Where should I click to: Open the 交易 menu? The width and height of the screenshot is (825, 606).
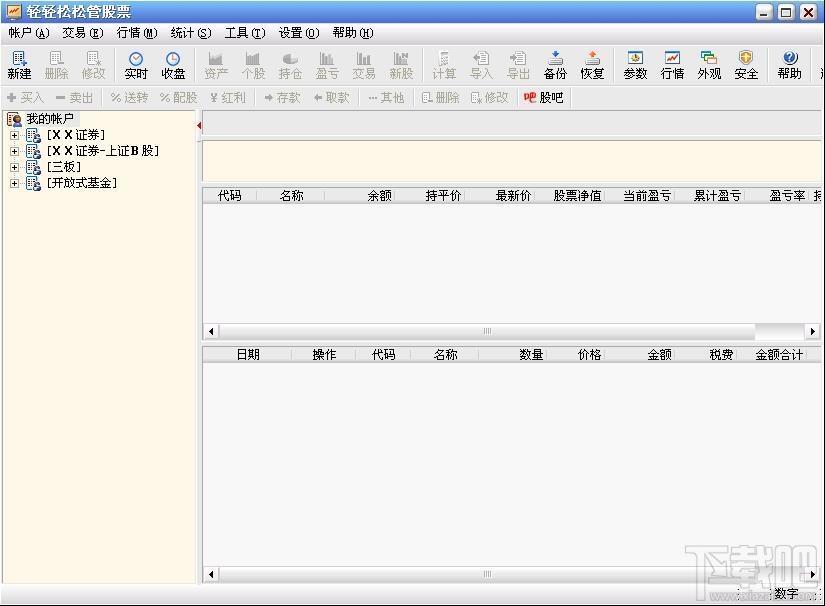[82, 33]
